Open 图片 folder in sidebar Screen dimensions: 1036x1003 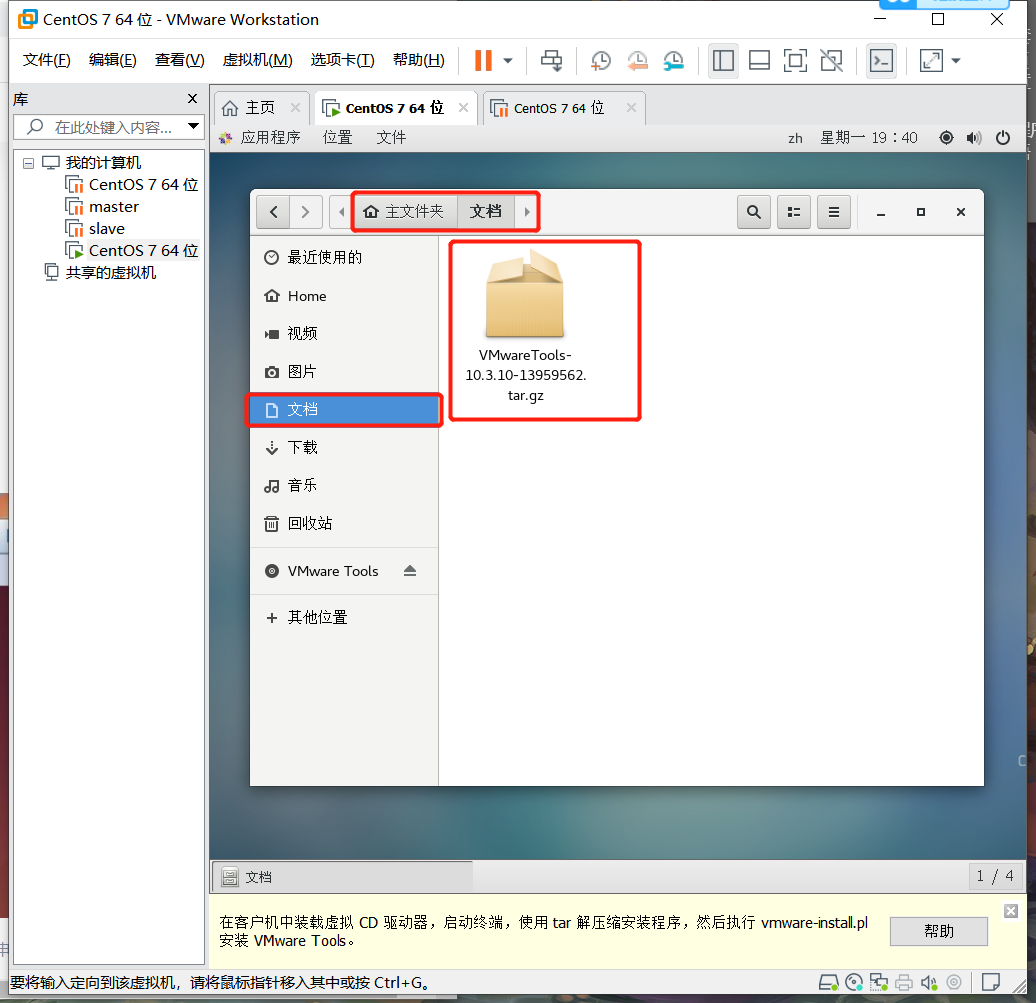344,371
